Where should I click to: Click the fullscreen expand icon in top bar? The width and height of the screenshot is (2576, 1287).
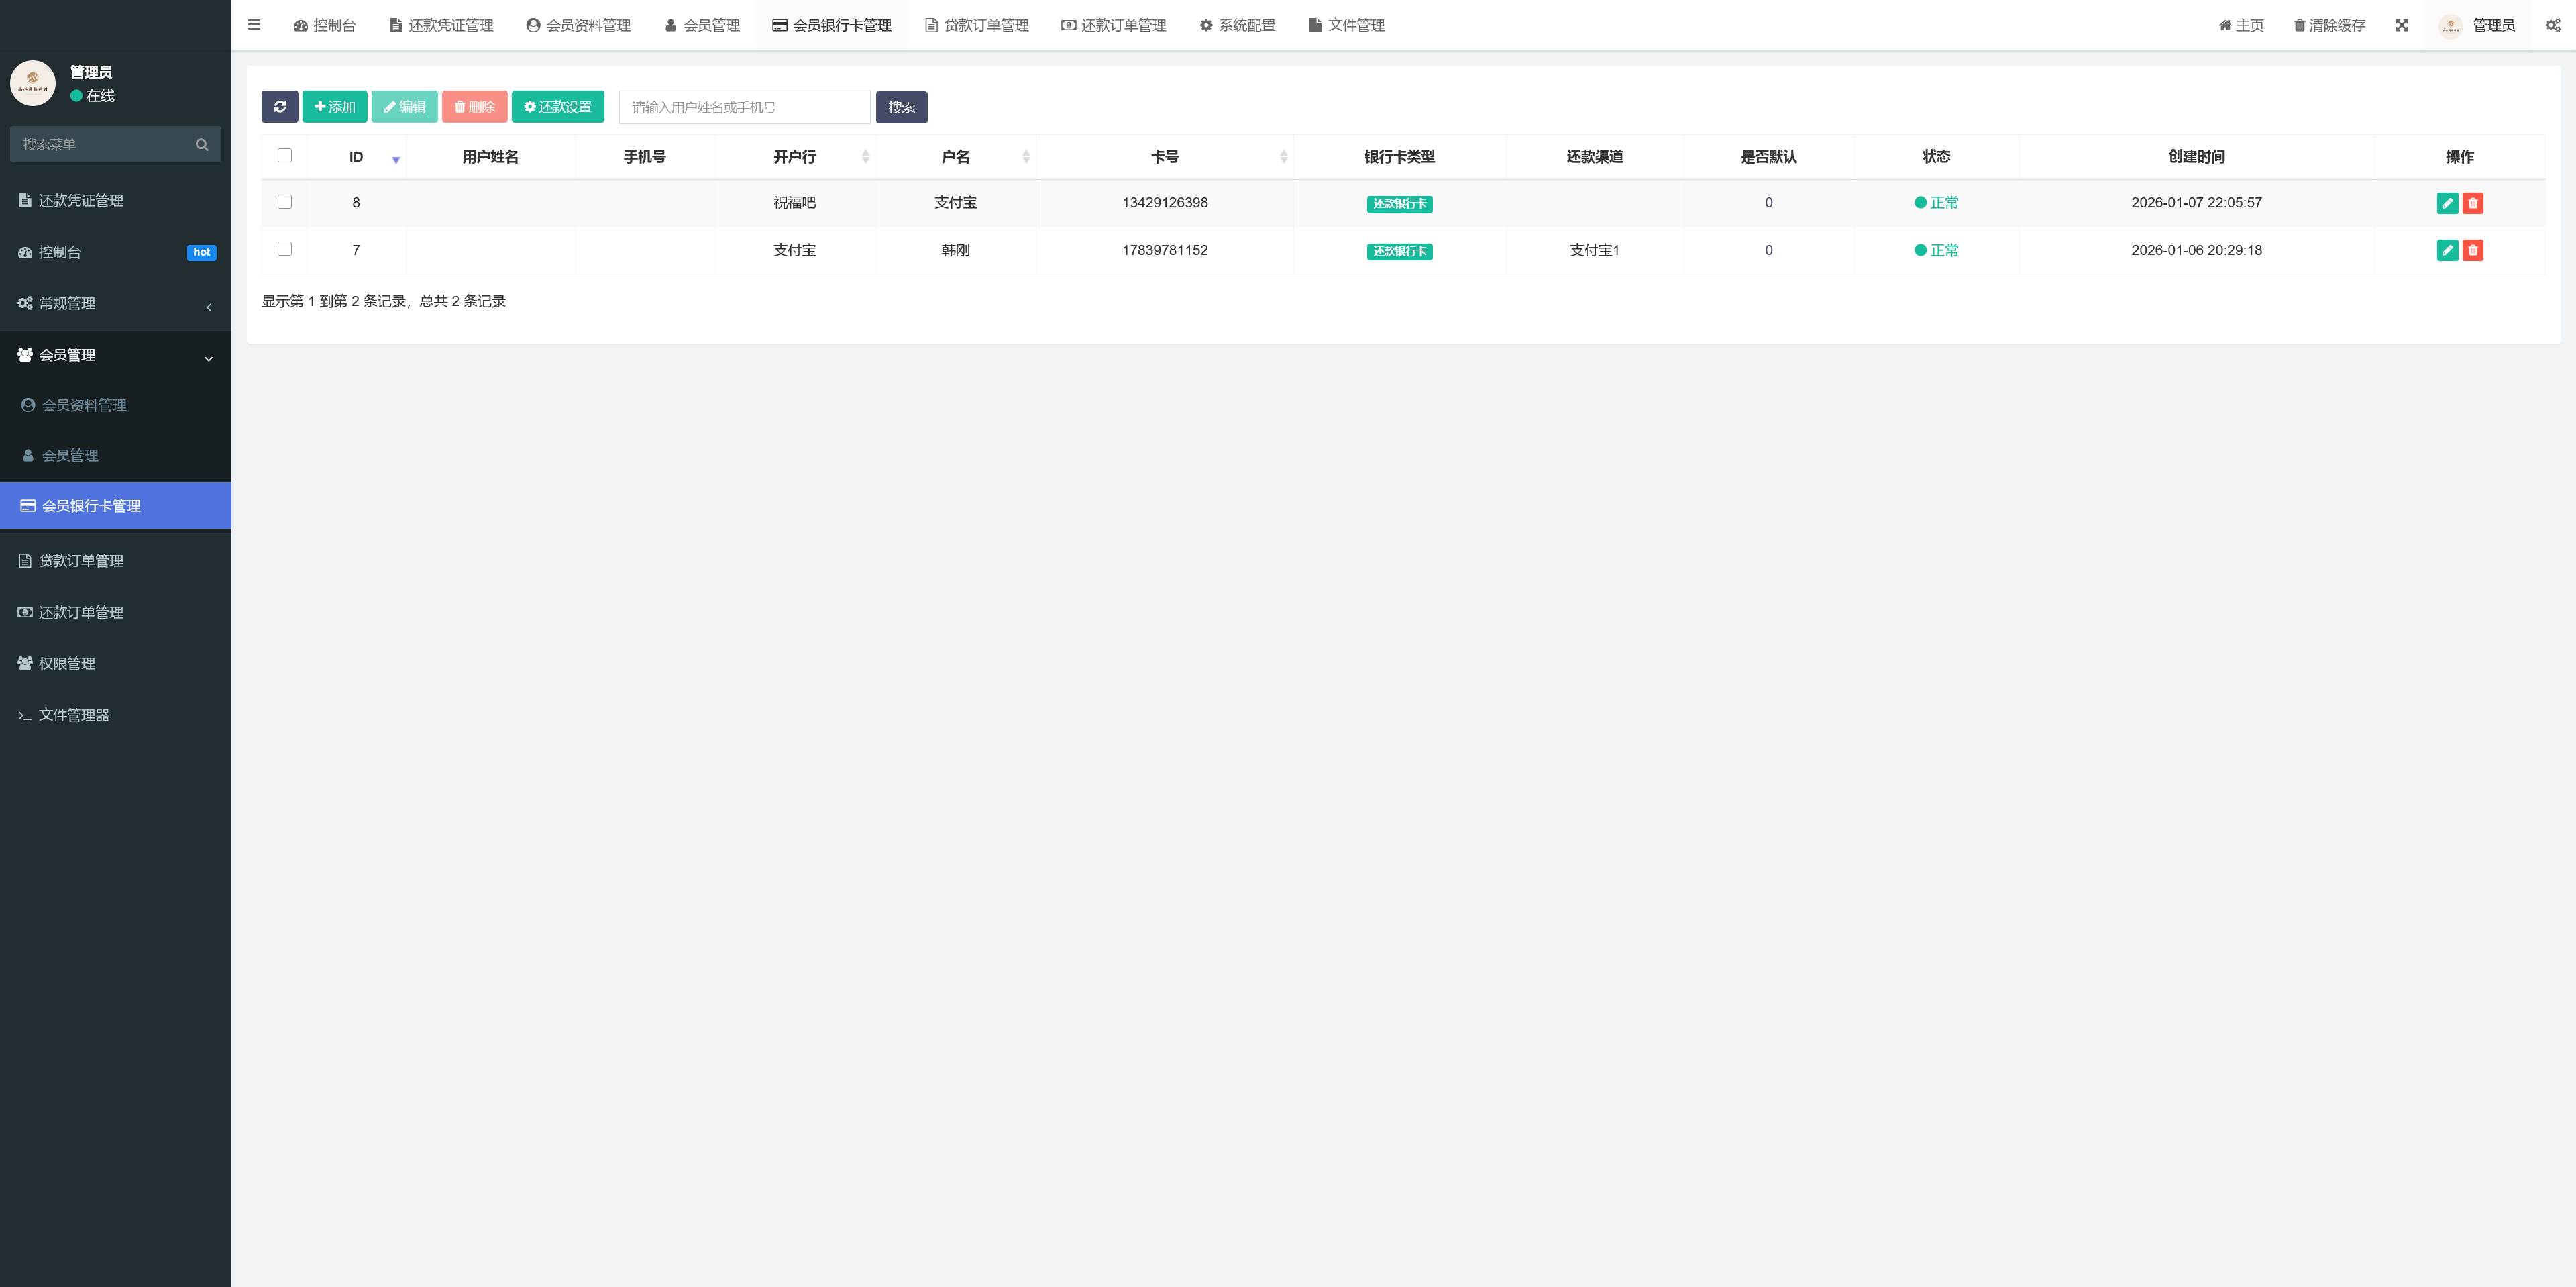coord(2401,25)
